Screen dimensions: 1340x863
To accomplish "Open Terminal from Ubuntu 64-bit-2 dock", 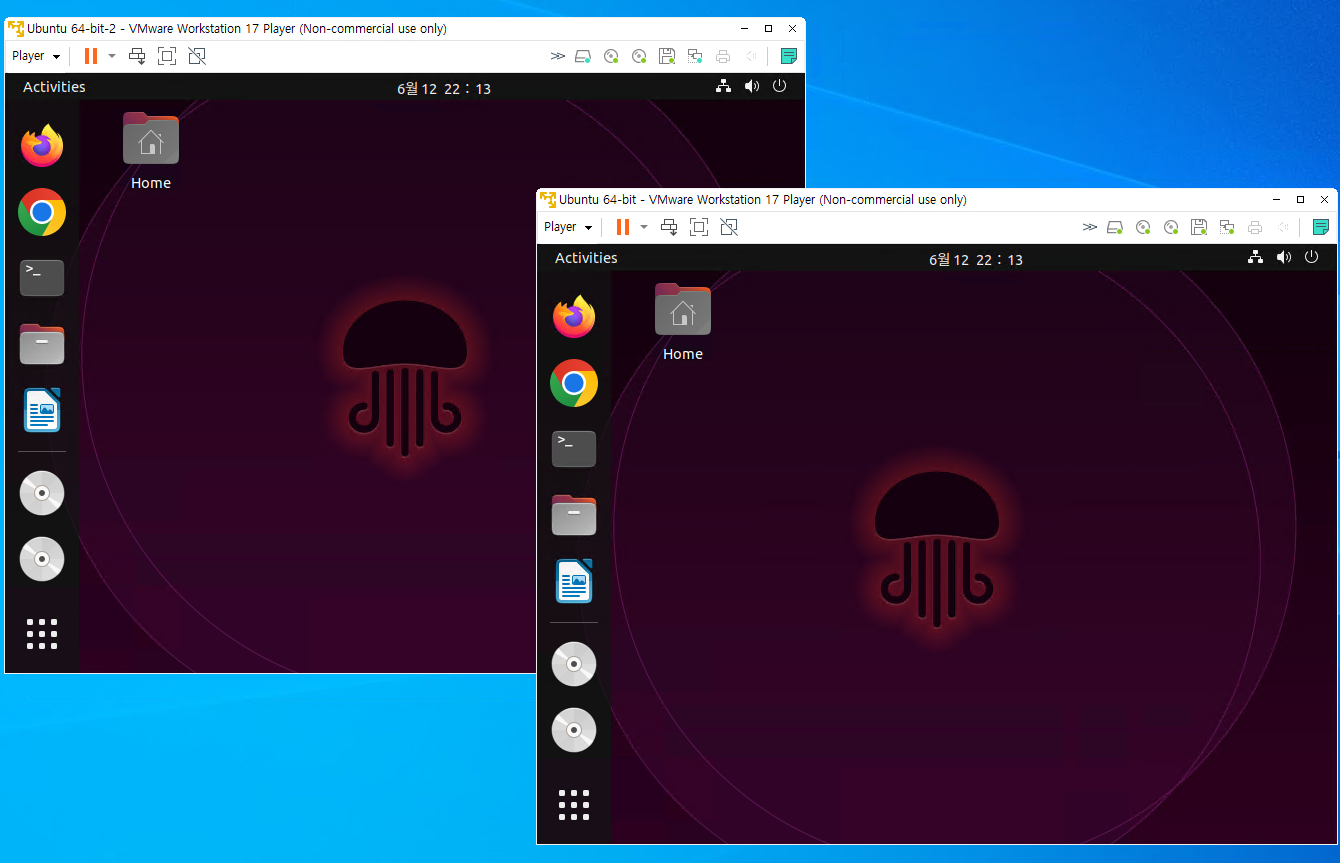I will tap(42, 278).
